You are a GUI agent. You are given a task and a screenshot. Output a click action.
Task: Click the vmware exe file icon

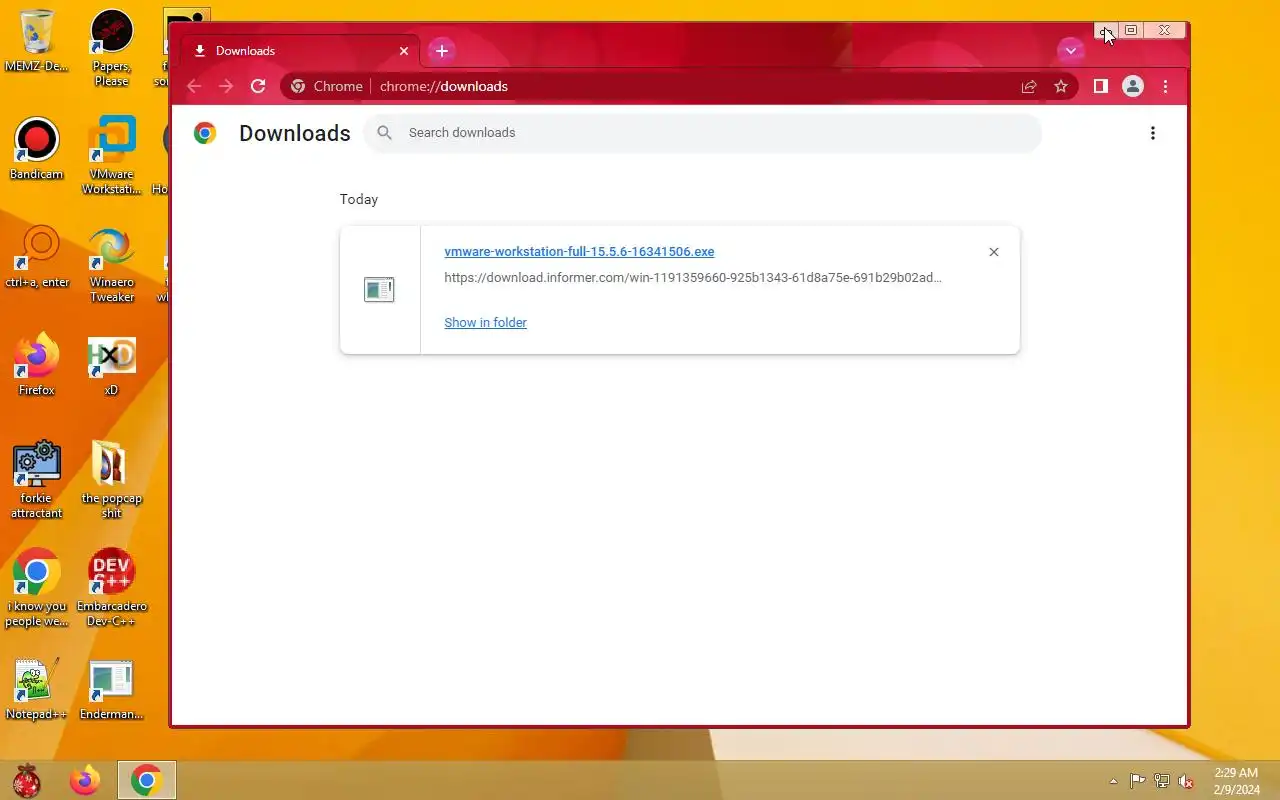pos(379,290)
